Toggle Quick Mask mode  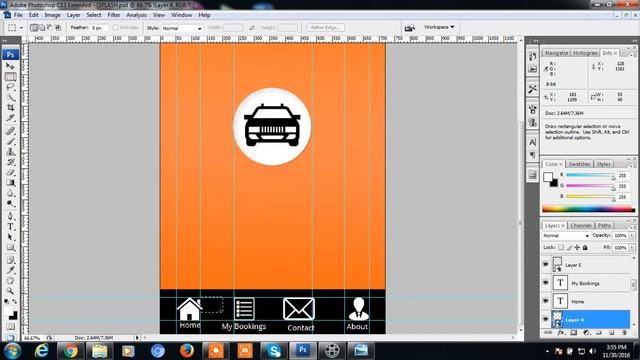click(10, 327)
